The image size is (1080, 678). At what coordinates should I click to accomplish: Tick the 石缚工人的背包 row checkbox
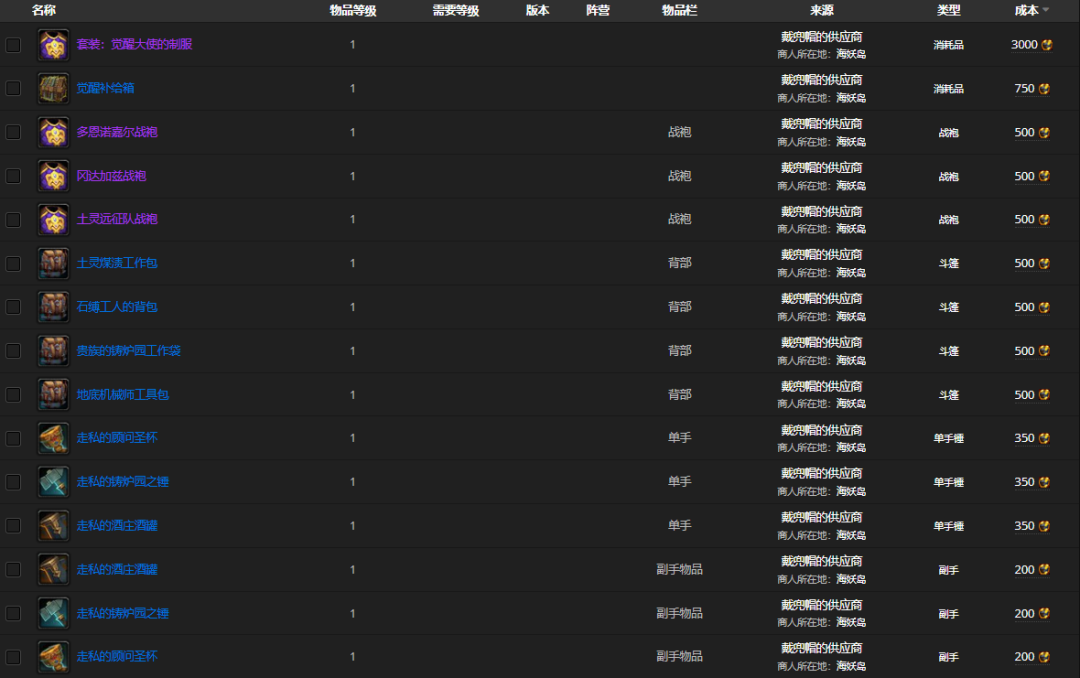click(13, 307)
